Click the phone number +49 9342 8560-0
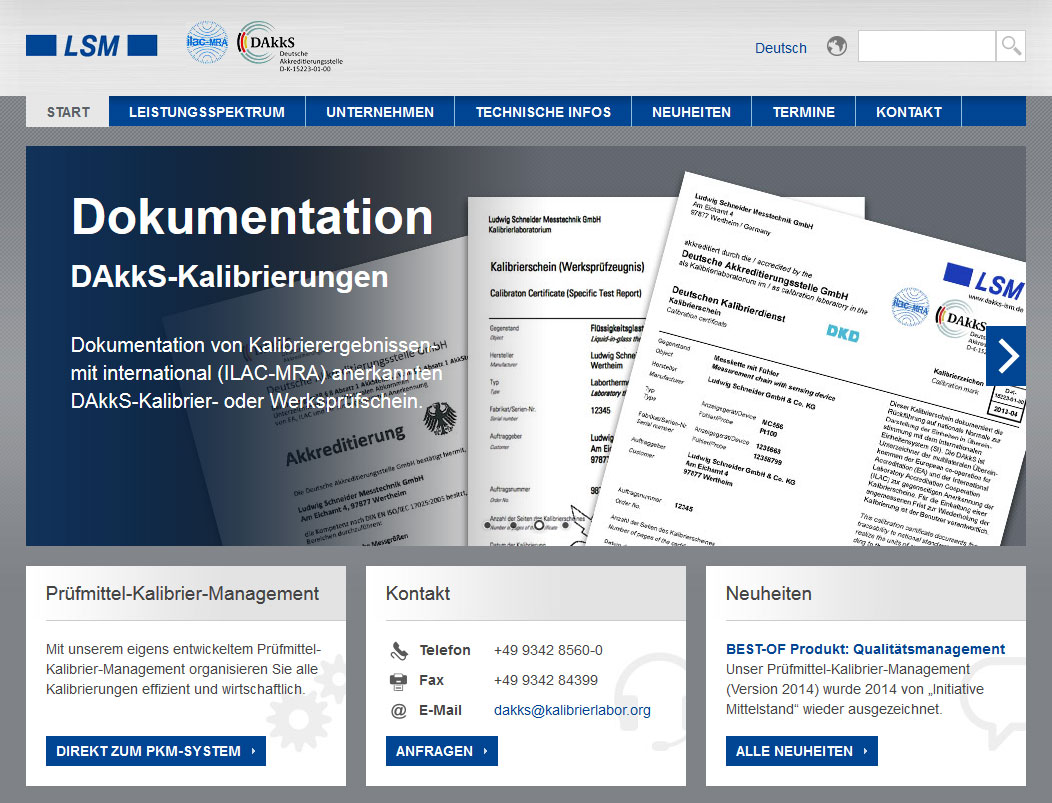The image size is (1052, 803). pos(548,650)
